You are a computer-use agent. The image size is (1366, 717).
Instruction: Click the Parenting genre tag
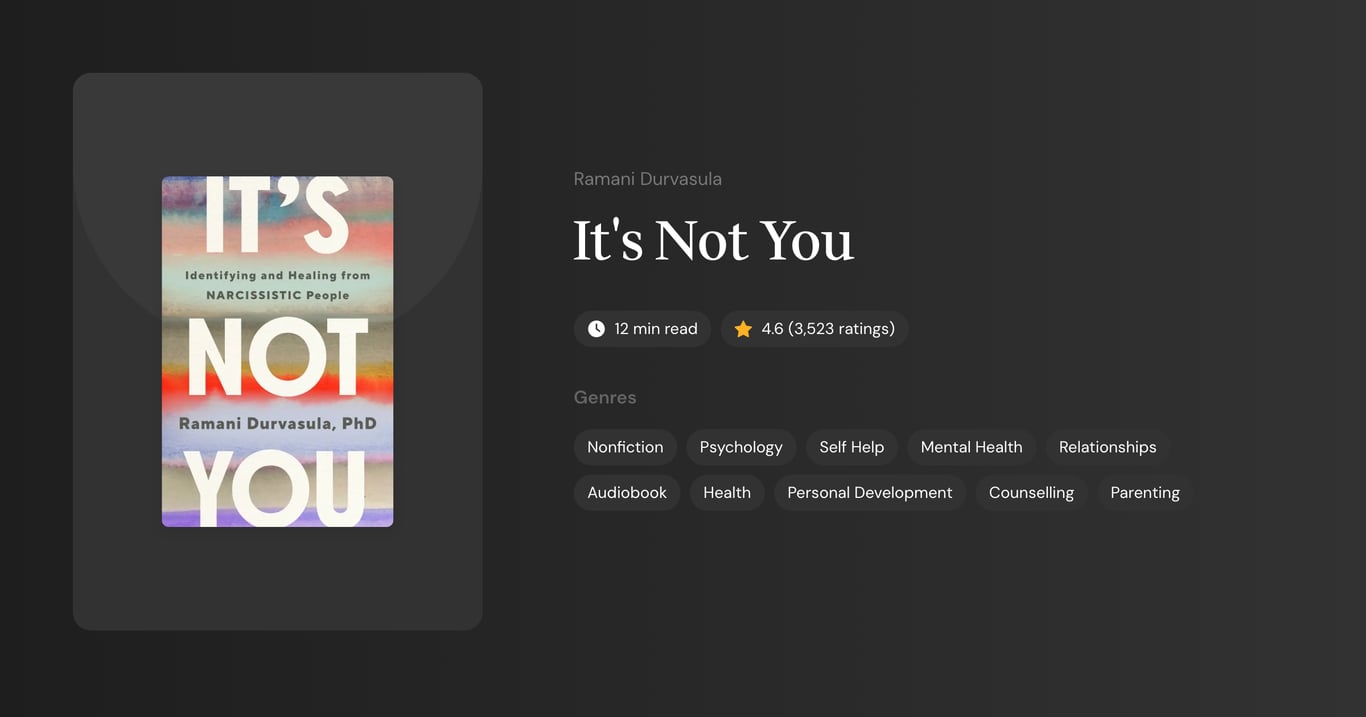click(1144, 492)
